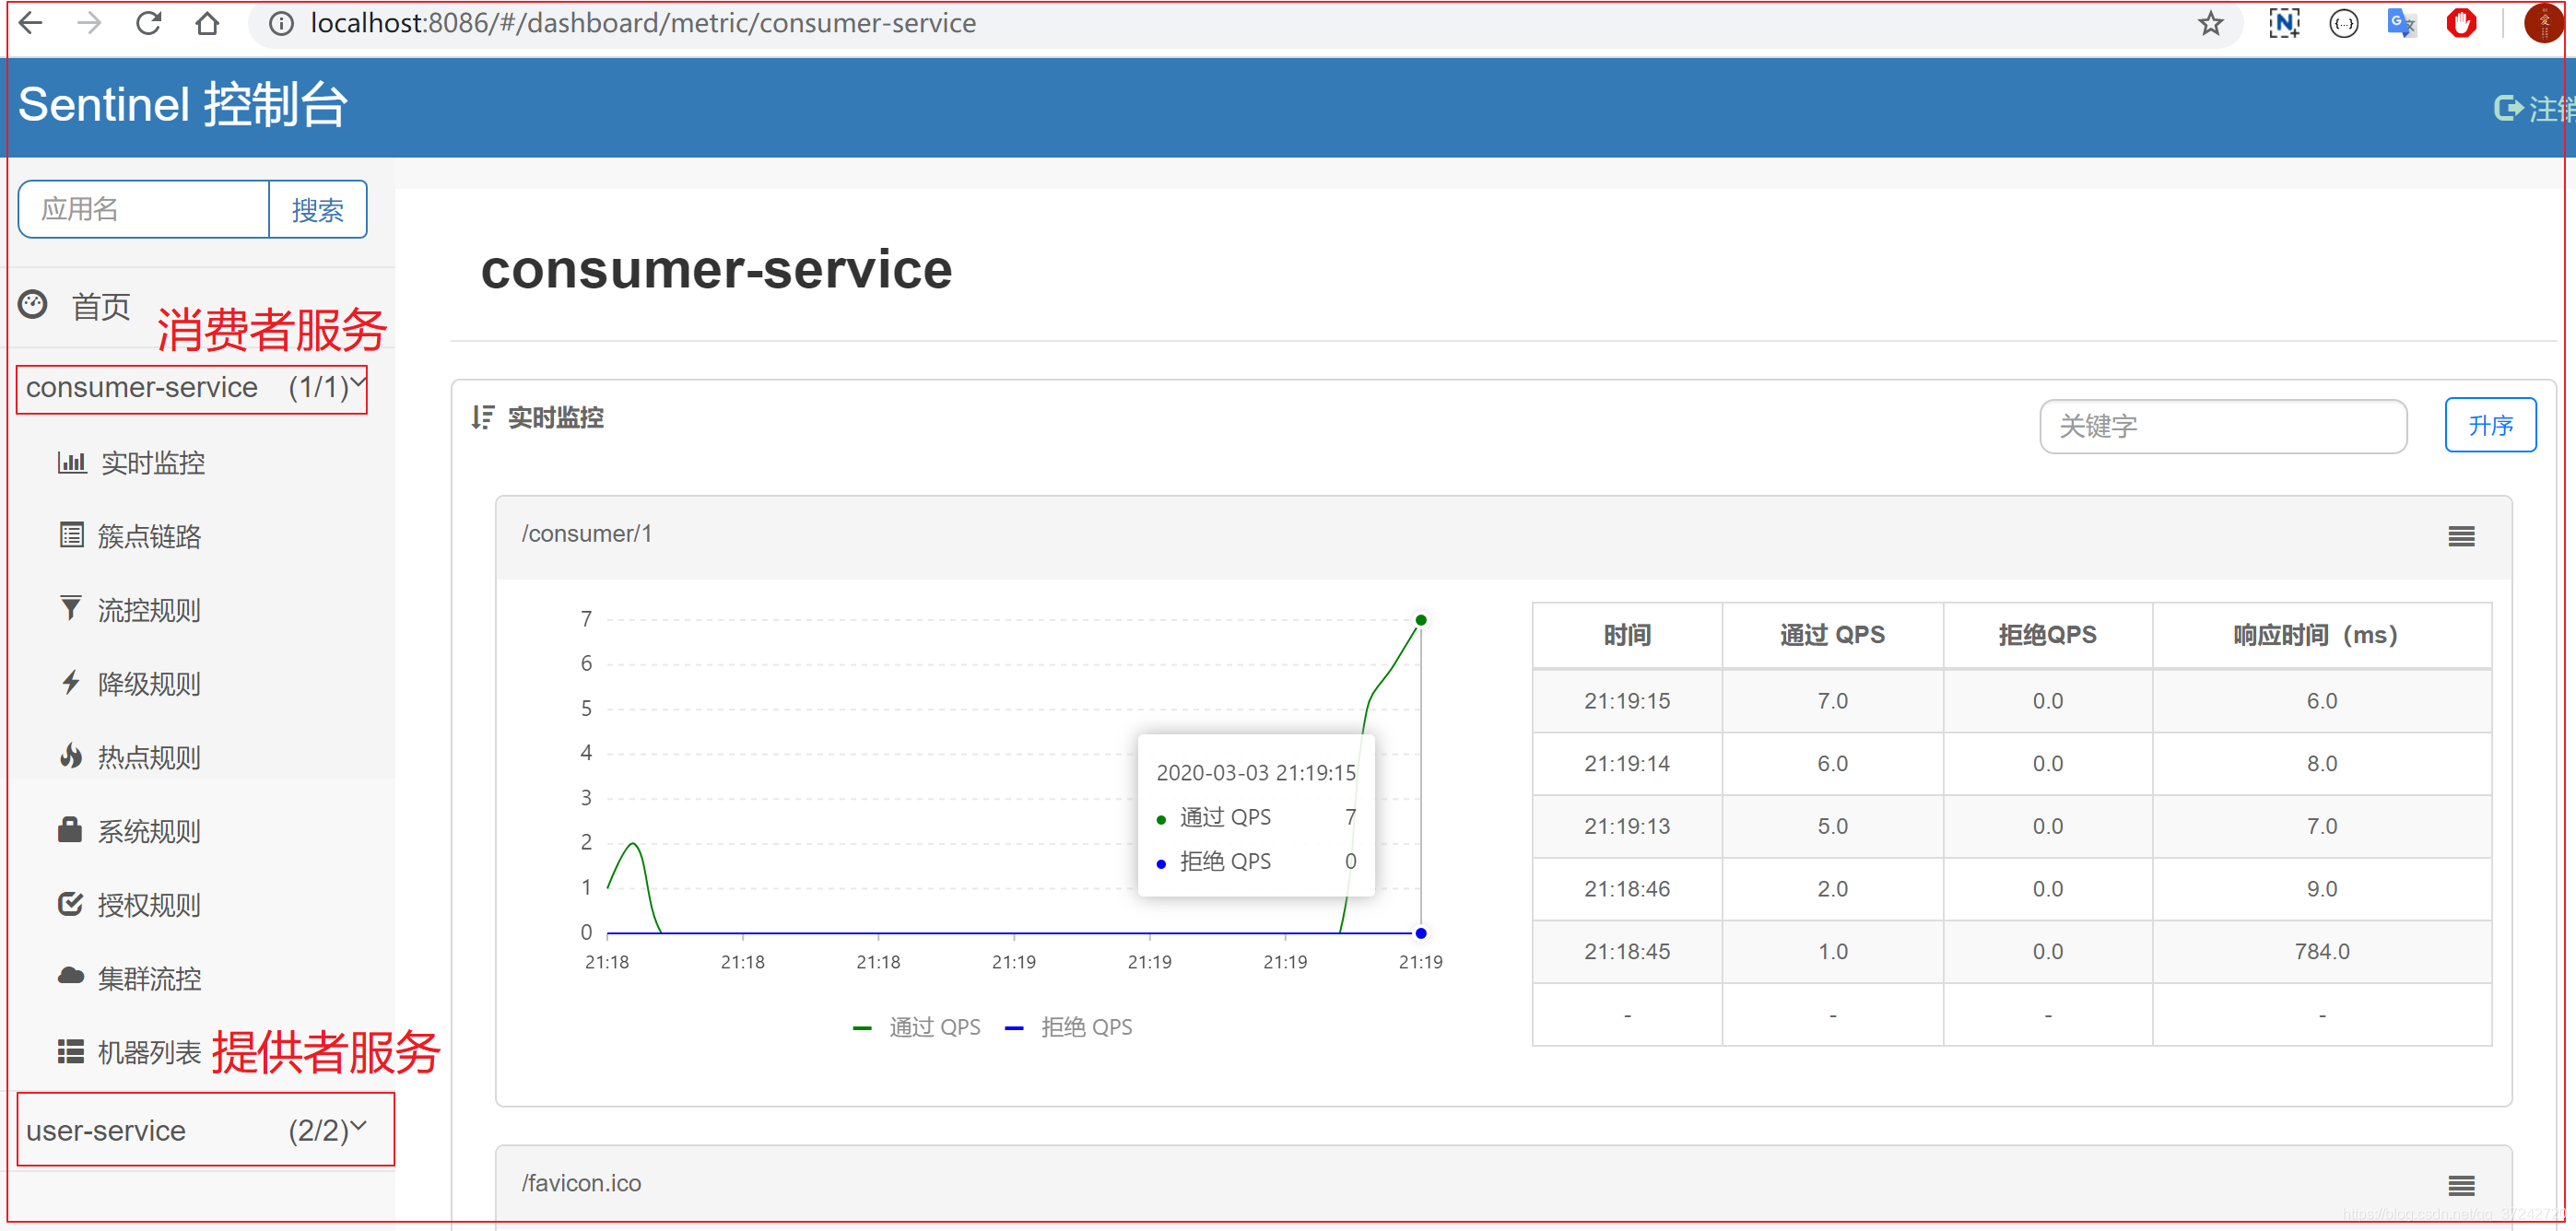2576x1231 pixels.
Task: Click the 21:19:14 time cell
Action: (x=1627, y=764)
